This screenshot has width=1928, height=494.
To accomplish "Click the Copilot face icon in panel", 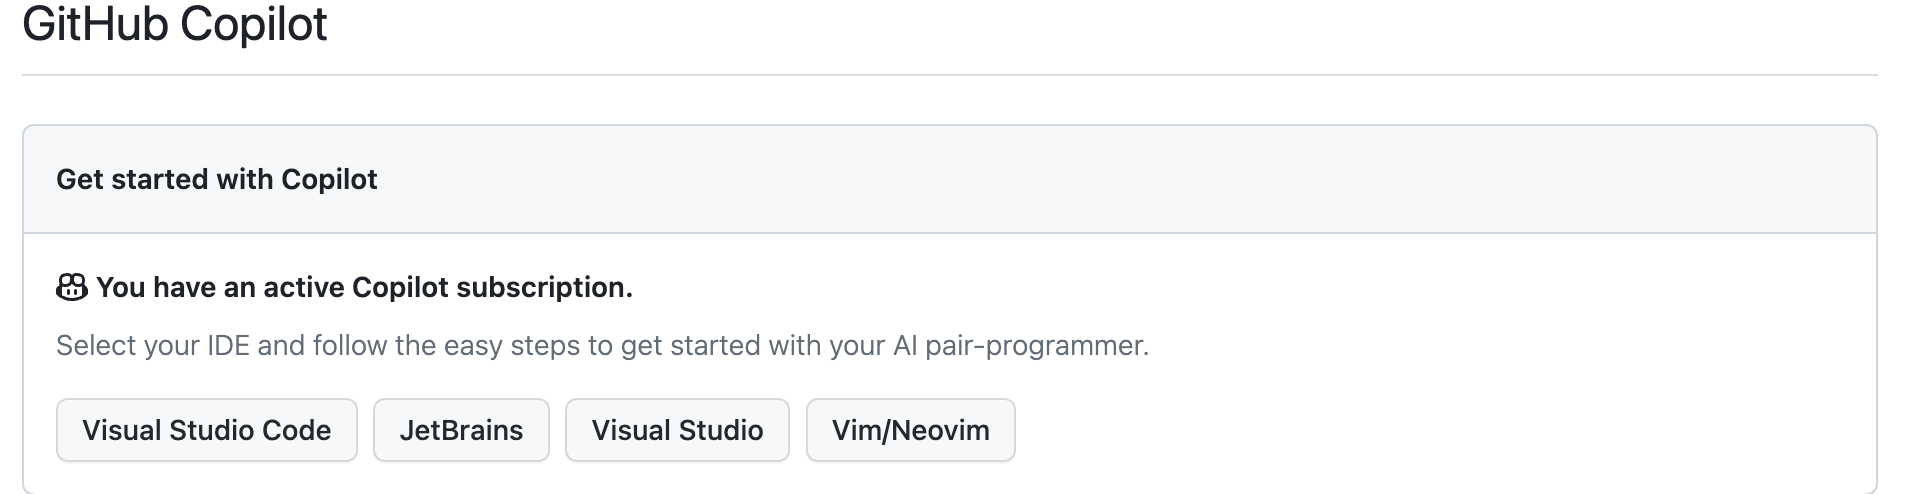I will (72, 288).
